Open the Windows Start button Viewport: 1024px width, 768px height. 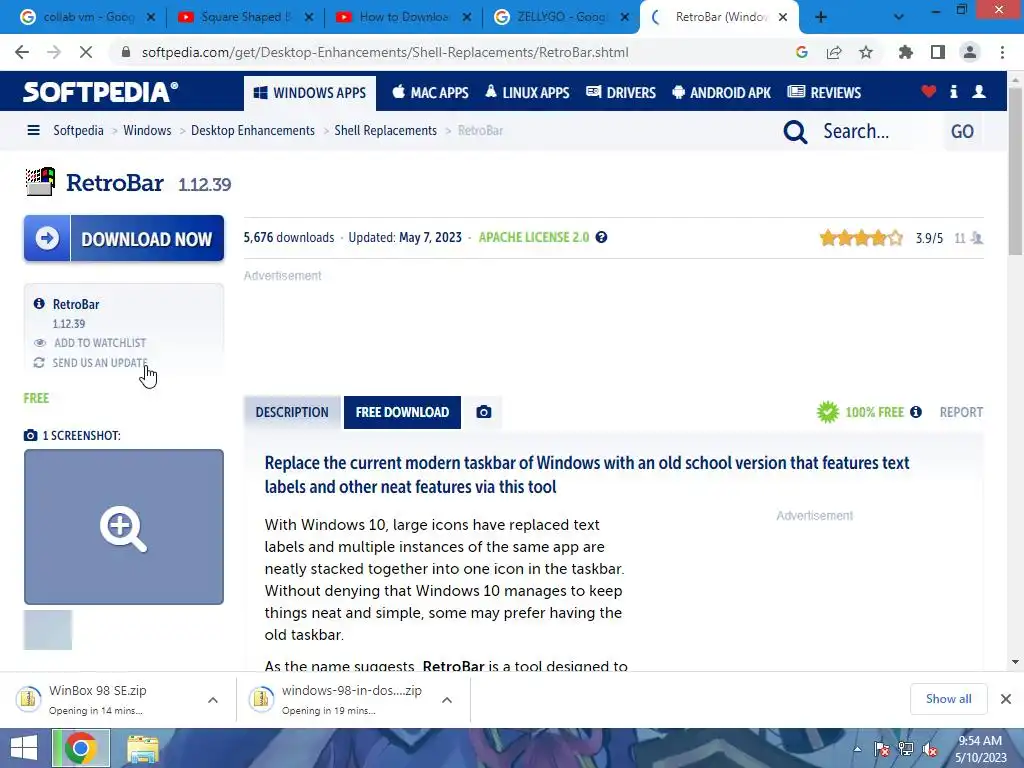(24, 748)
